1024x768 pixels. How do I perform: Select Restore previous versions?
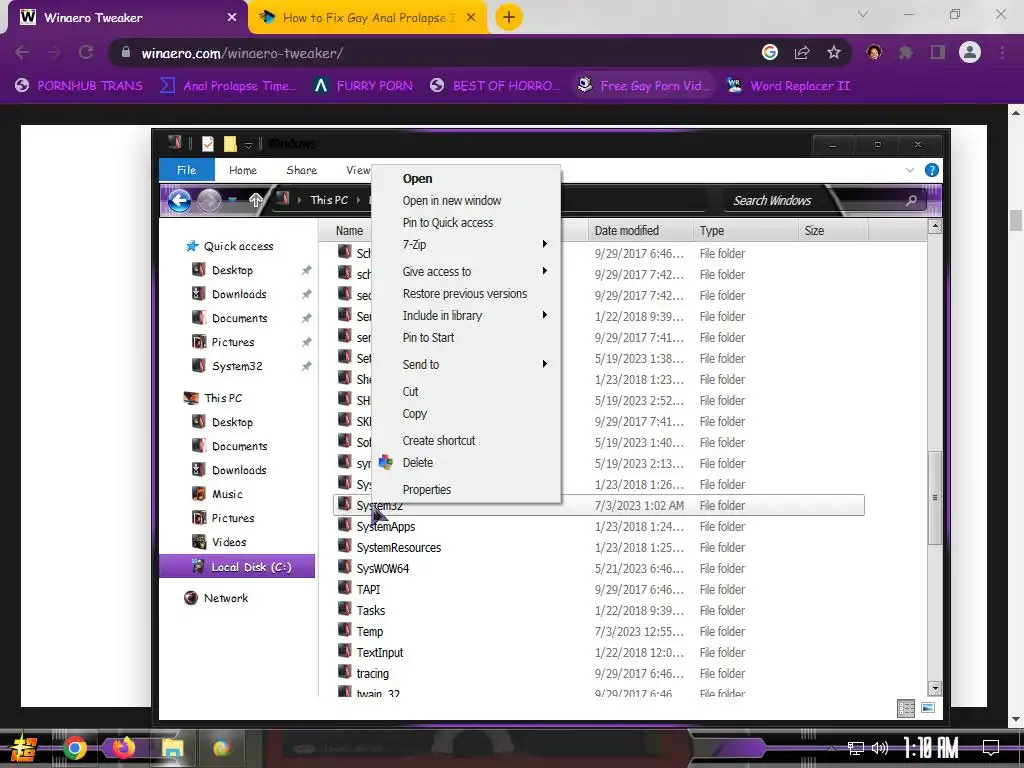pos(465,294)
